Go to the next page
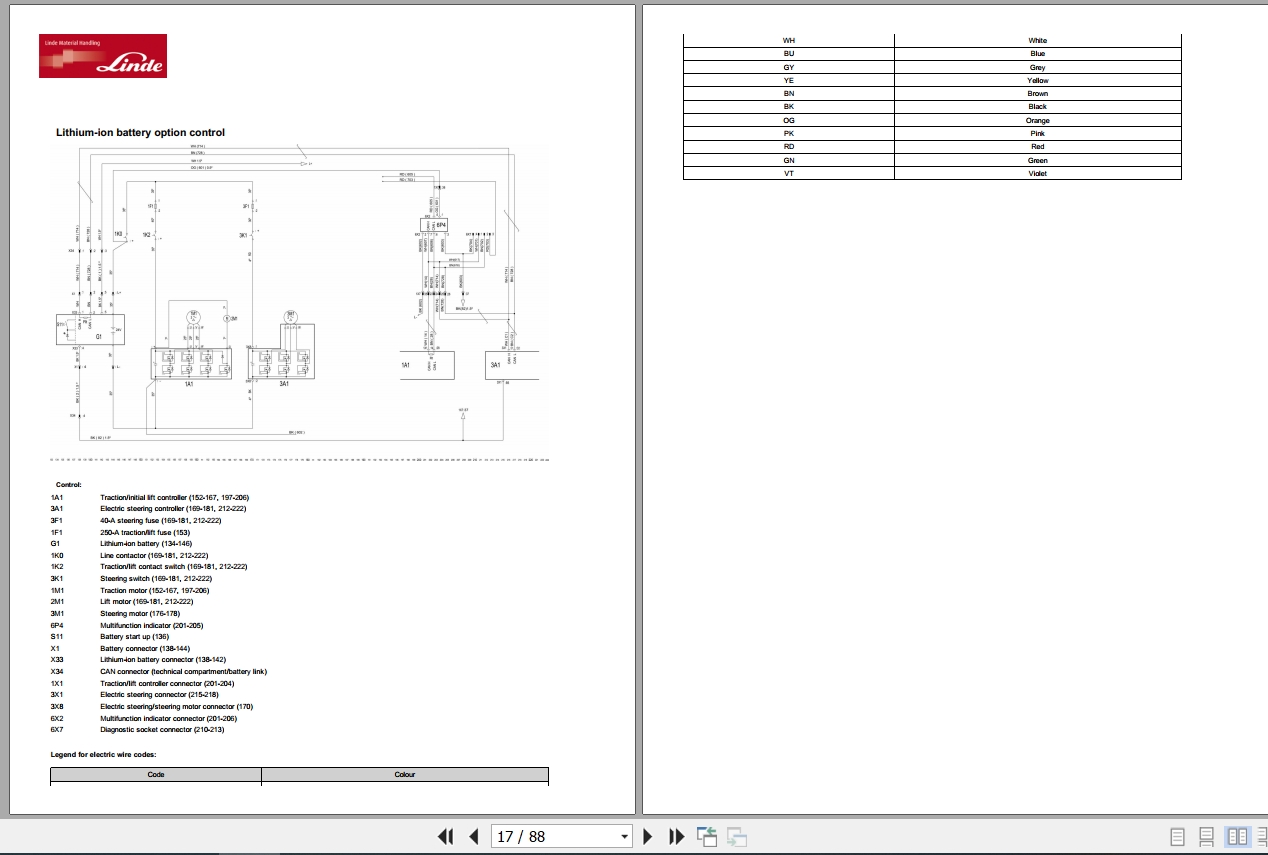The width and height of the screenshot is (1268, 855). pos(648,836)
